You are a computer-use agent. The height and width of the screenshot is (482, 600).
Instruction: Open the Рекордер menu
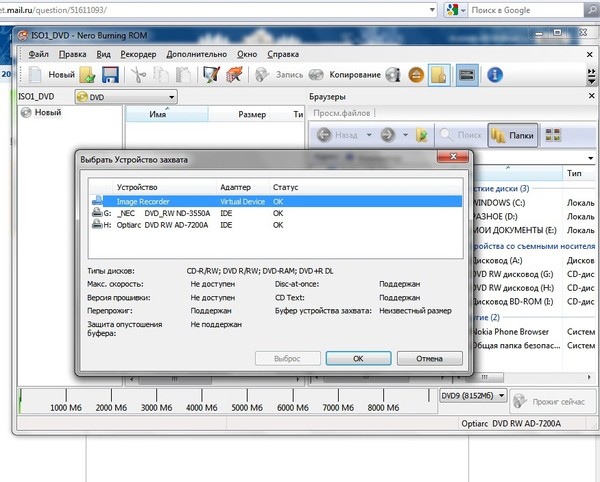(138, 54)
